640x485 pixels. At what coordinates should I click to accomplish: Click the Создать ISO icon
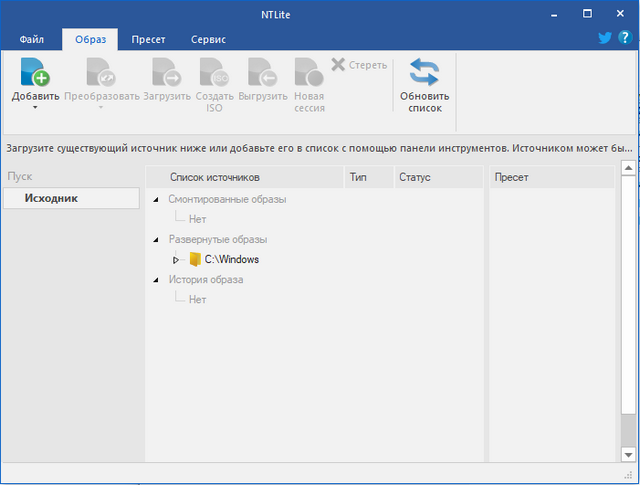214,73
